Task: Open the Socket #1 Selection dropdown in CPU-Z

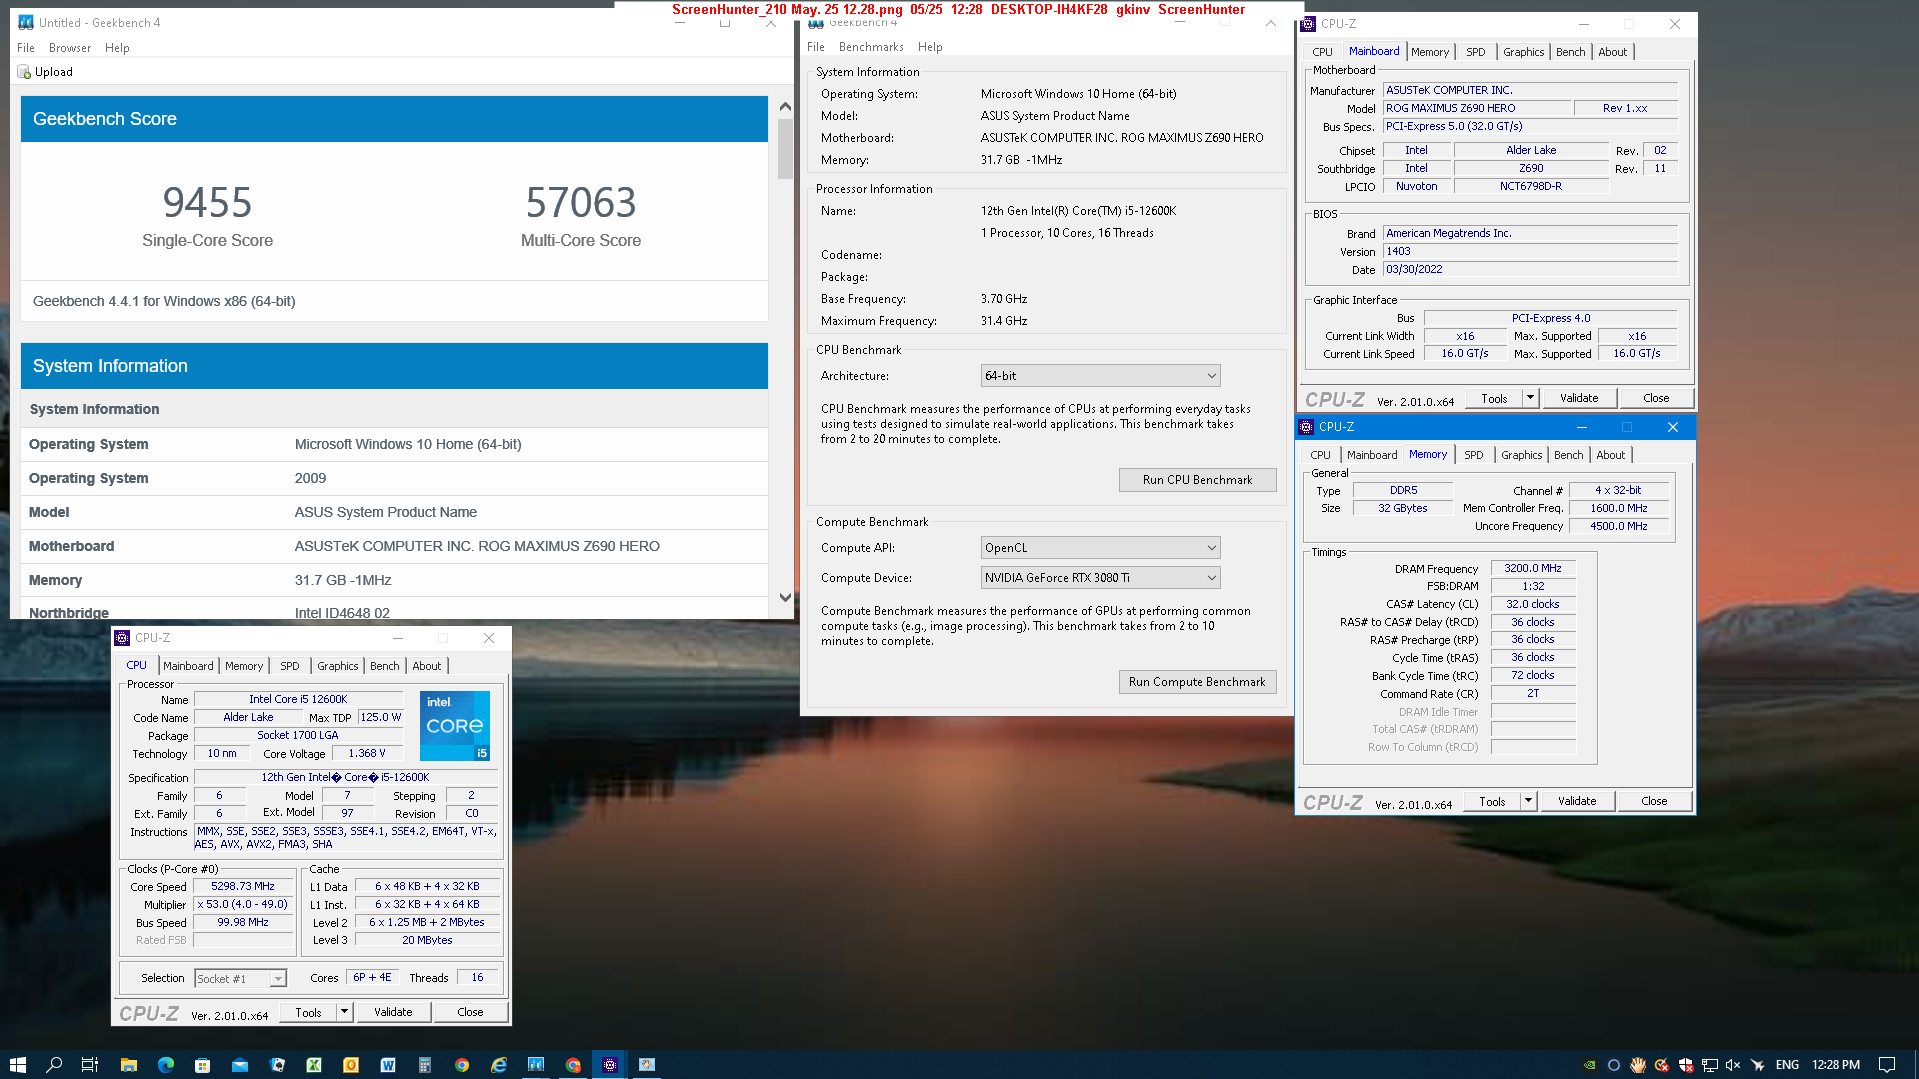Action: pyautogui.click(x=240, y=979)
